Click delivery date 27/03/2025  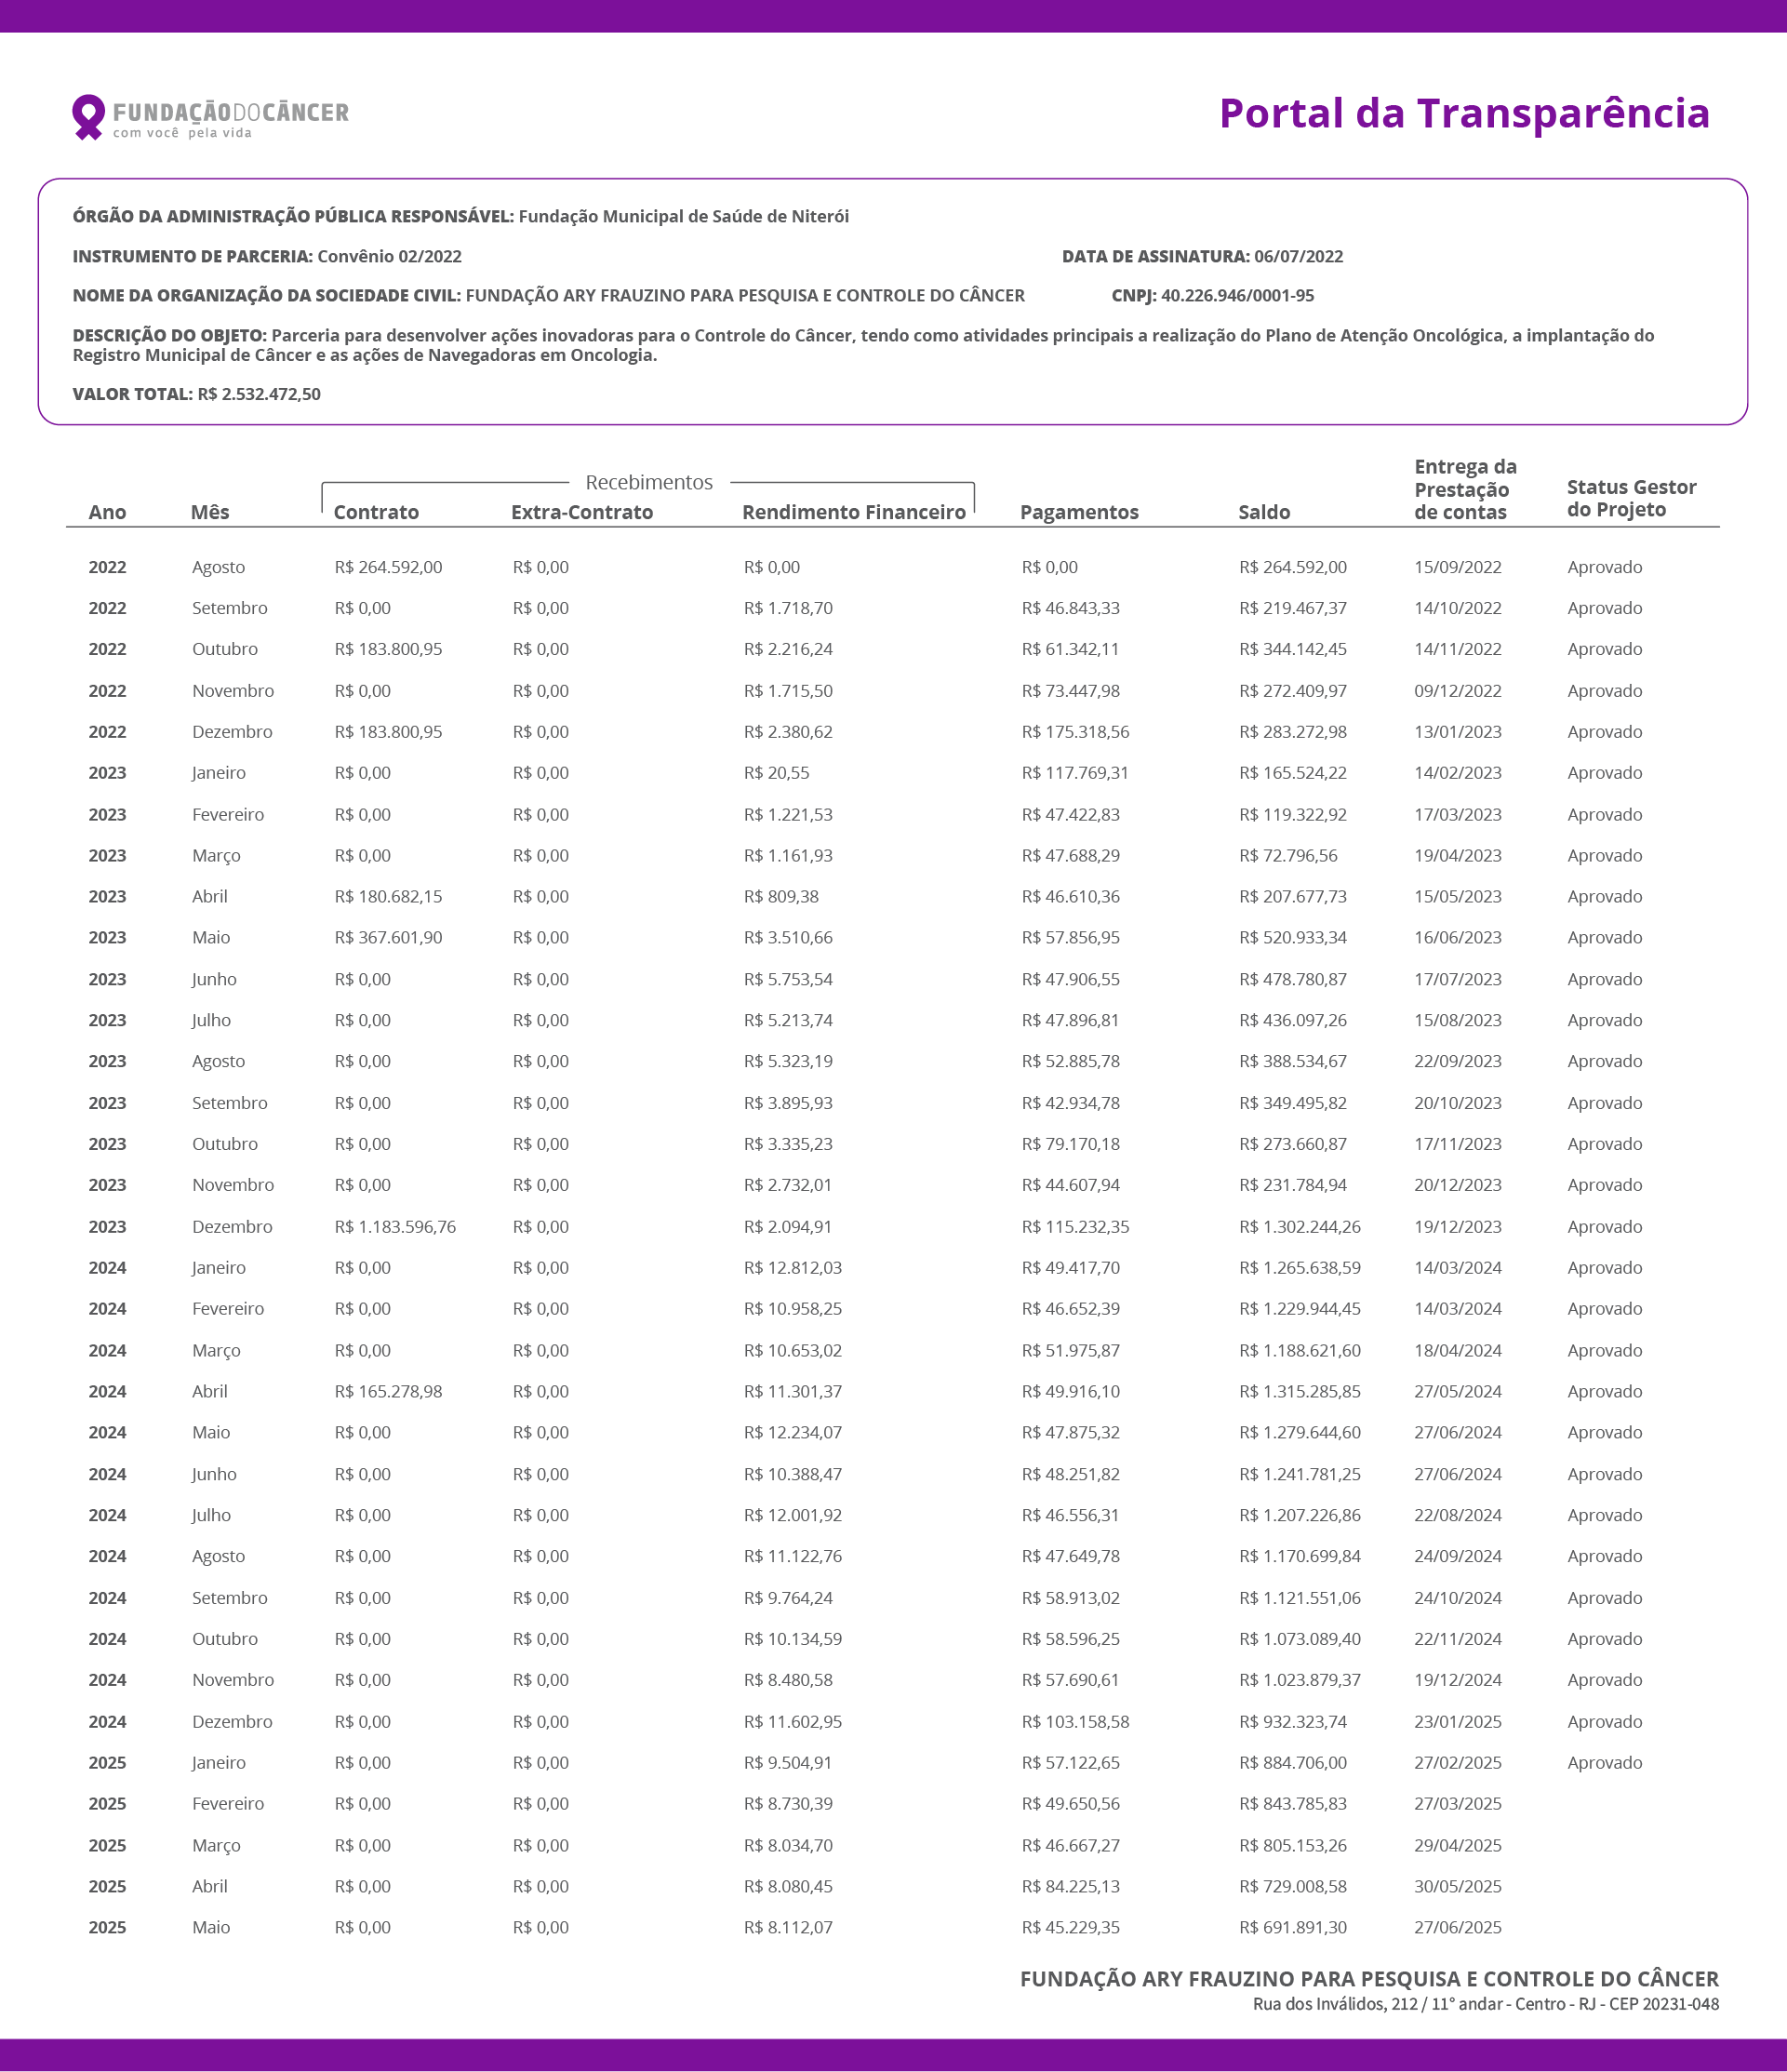click(x=1458, y=1805)
